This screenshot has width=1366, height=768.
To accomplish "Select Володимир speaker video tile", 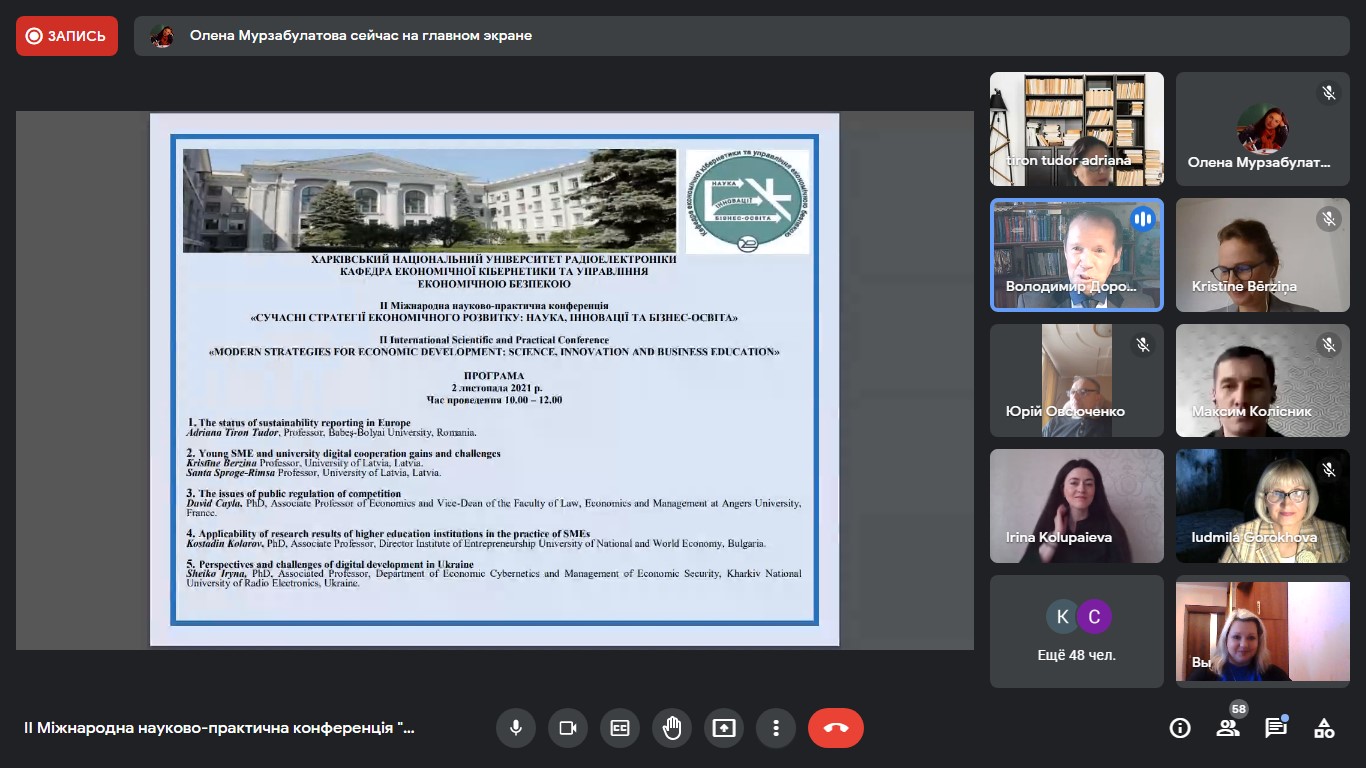I will [1077, 255].
